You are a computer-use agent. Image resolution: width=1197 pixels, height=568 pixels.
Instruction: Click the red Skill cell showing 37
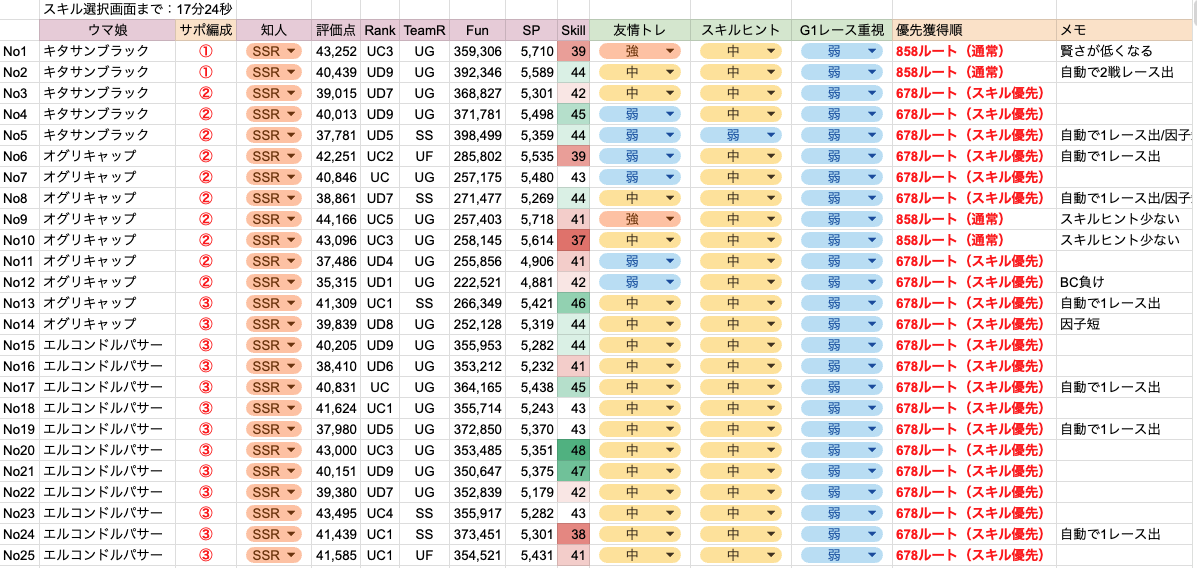(573, 240)
